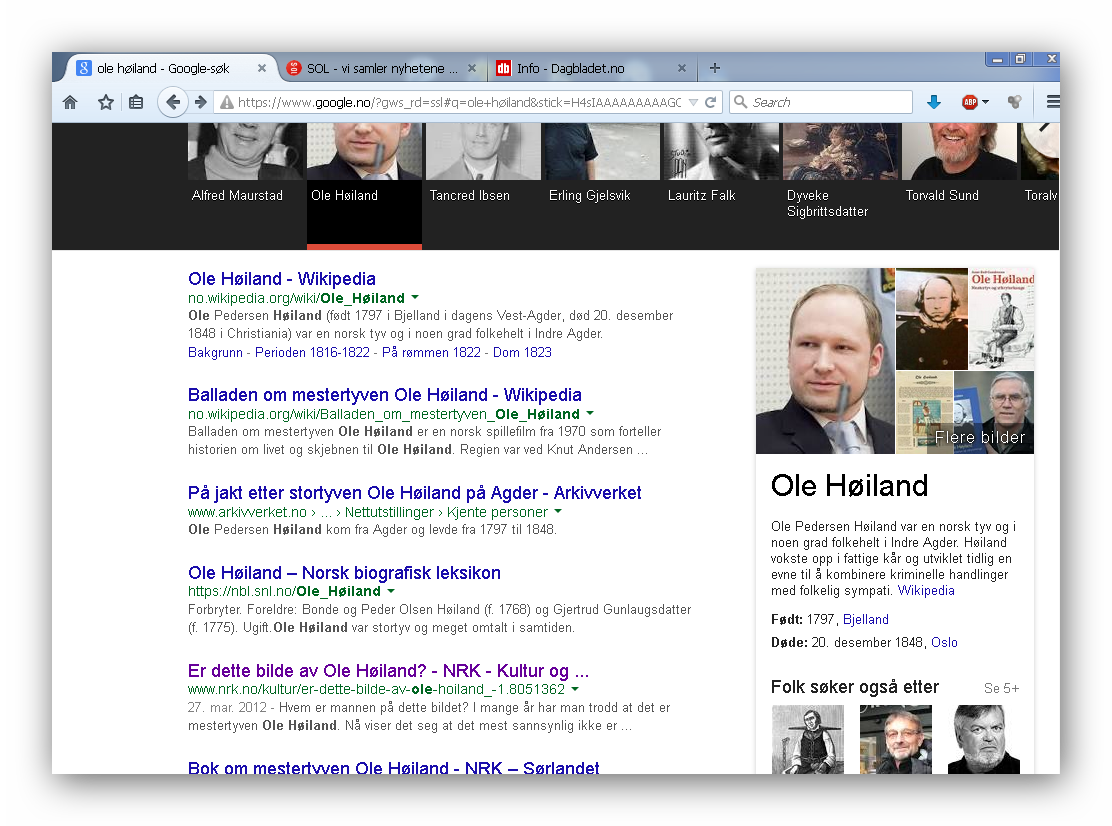Open the Ole Høiland book cover thumbnail

pyautogui.click(x=1001, y=319)
